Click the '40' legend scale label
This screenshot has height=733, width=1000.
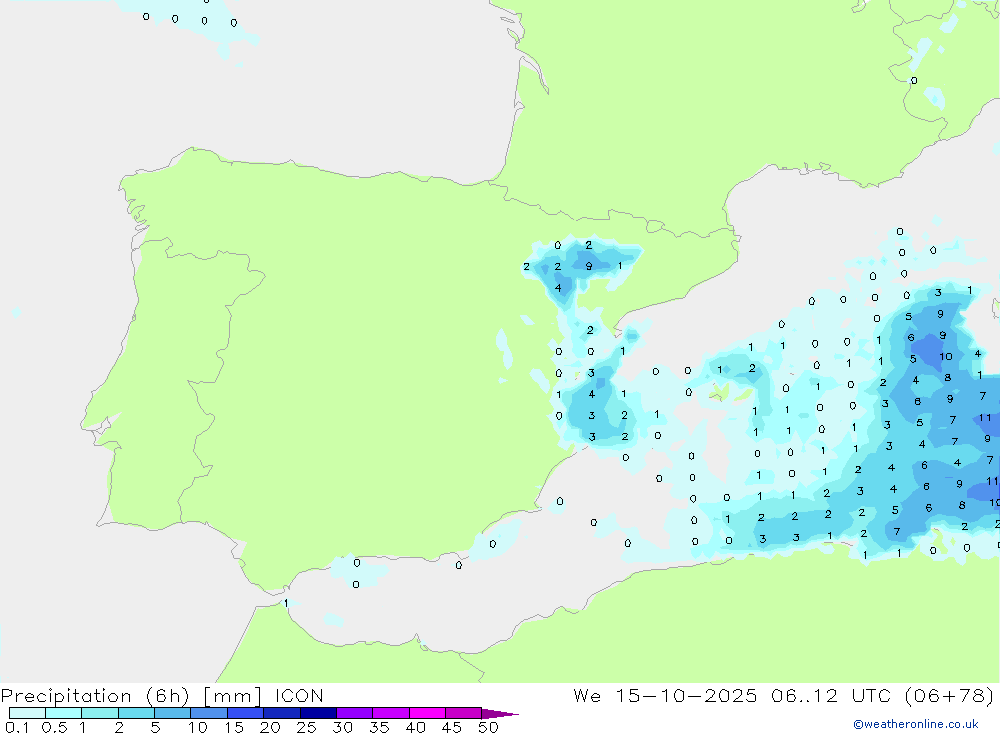point(415,727)
